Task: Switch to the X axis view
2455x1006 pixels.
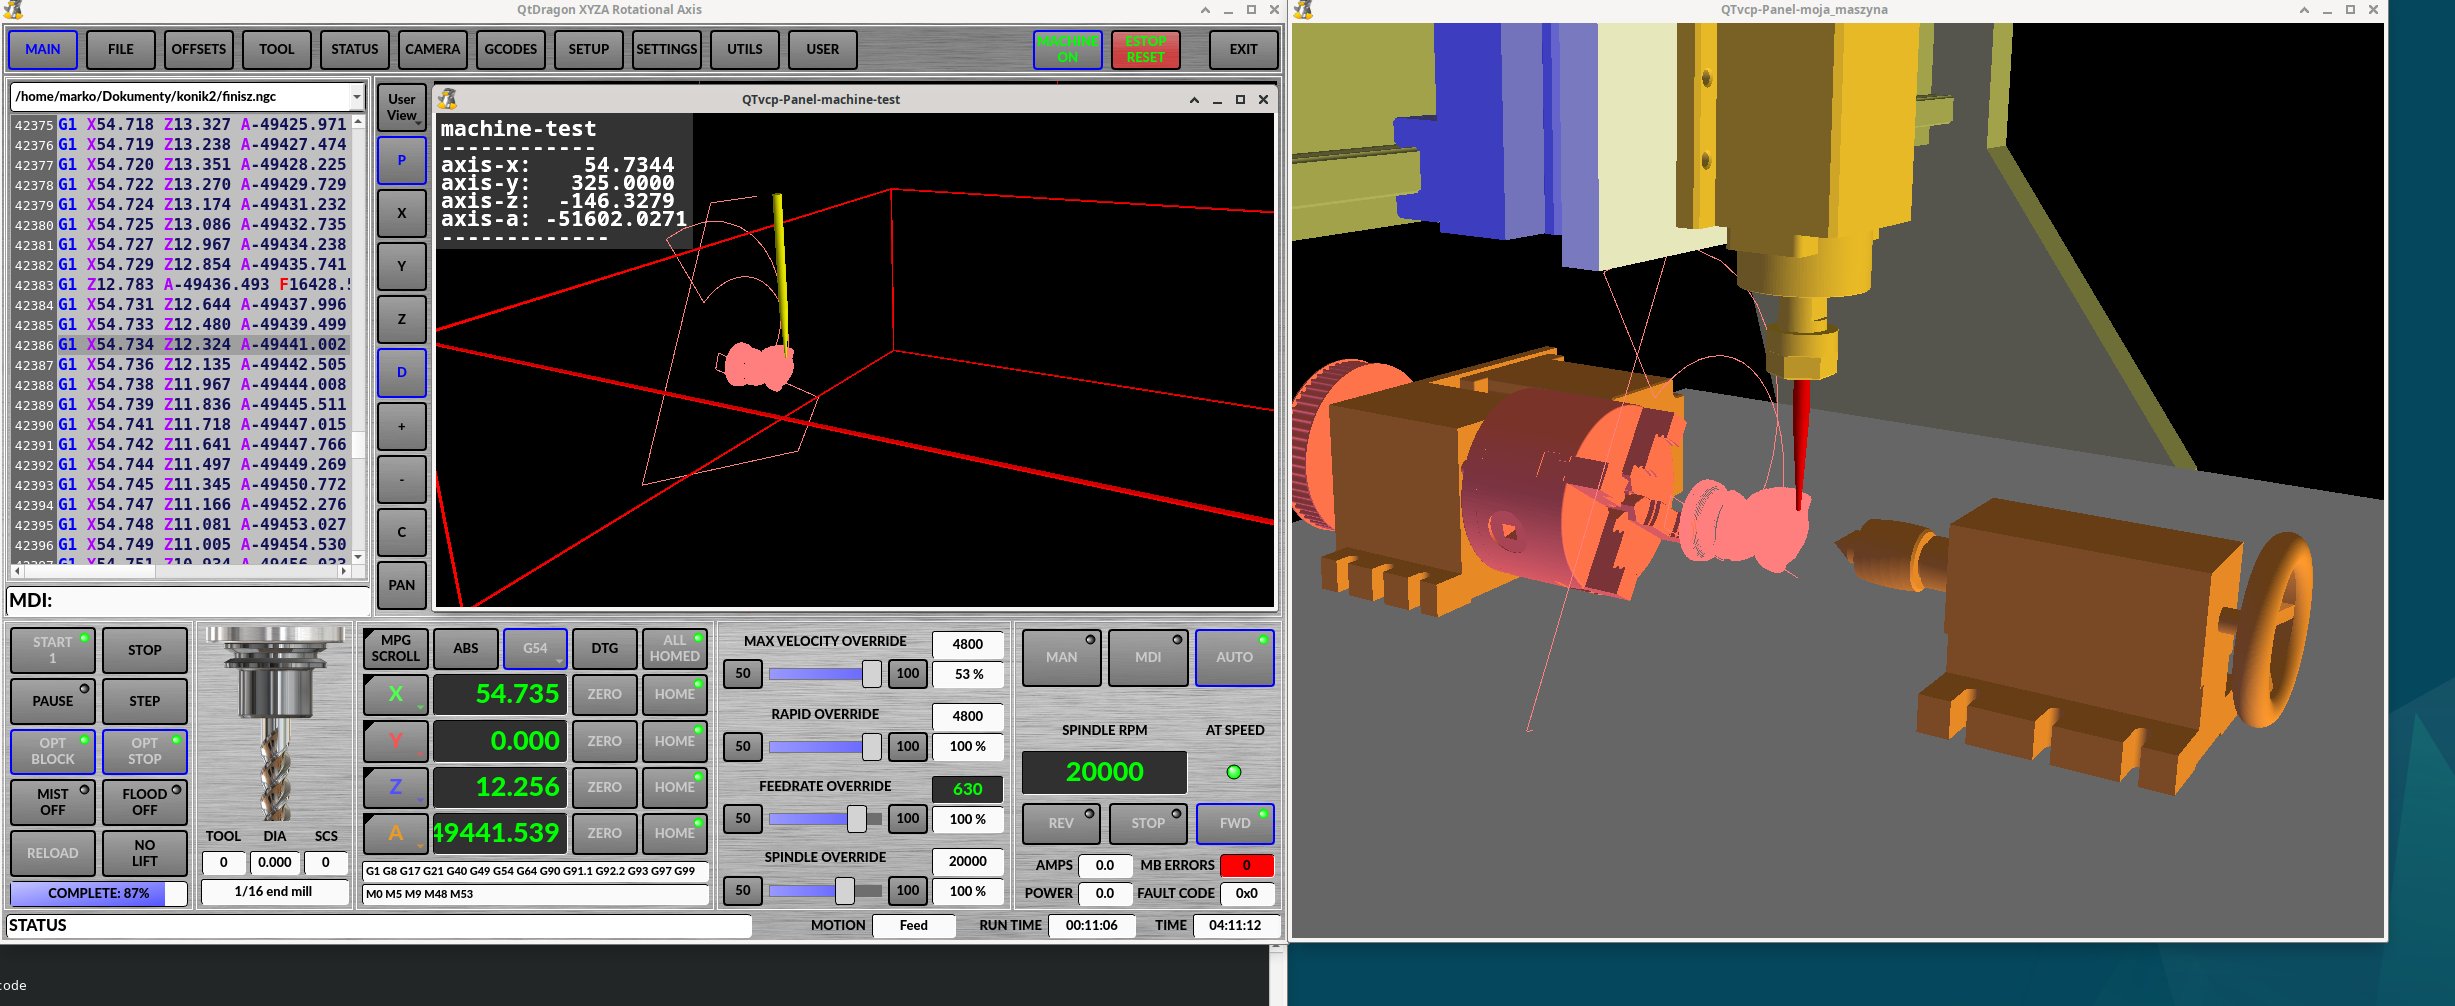Action: click(401, 213)
